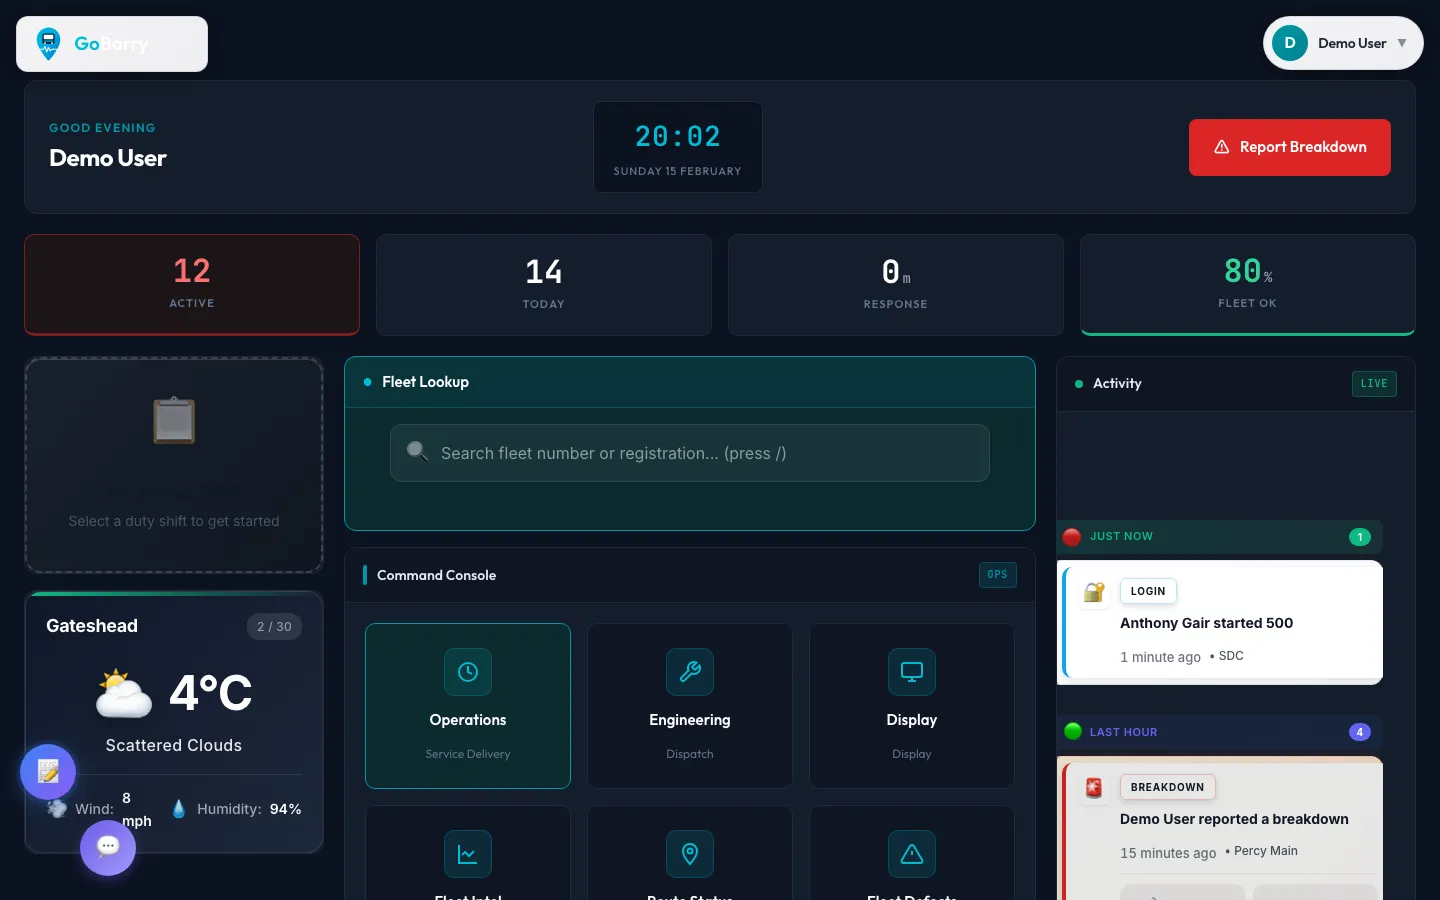Click the OPS badge in Command Console
Viewport: 1440px width, 900px height.
997,575
